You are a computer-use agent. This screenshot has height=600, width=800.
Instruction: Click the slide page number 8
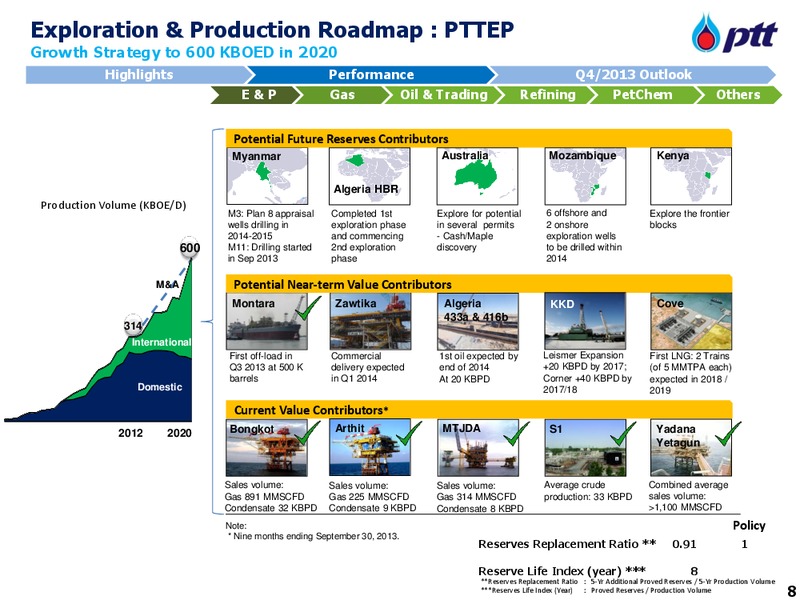click(x=792, y=592)
